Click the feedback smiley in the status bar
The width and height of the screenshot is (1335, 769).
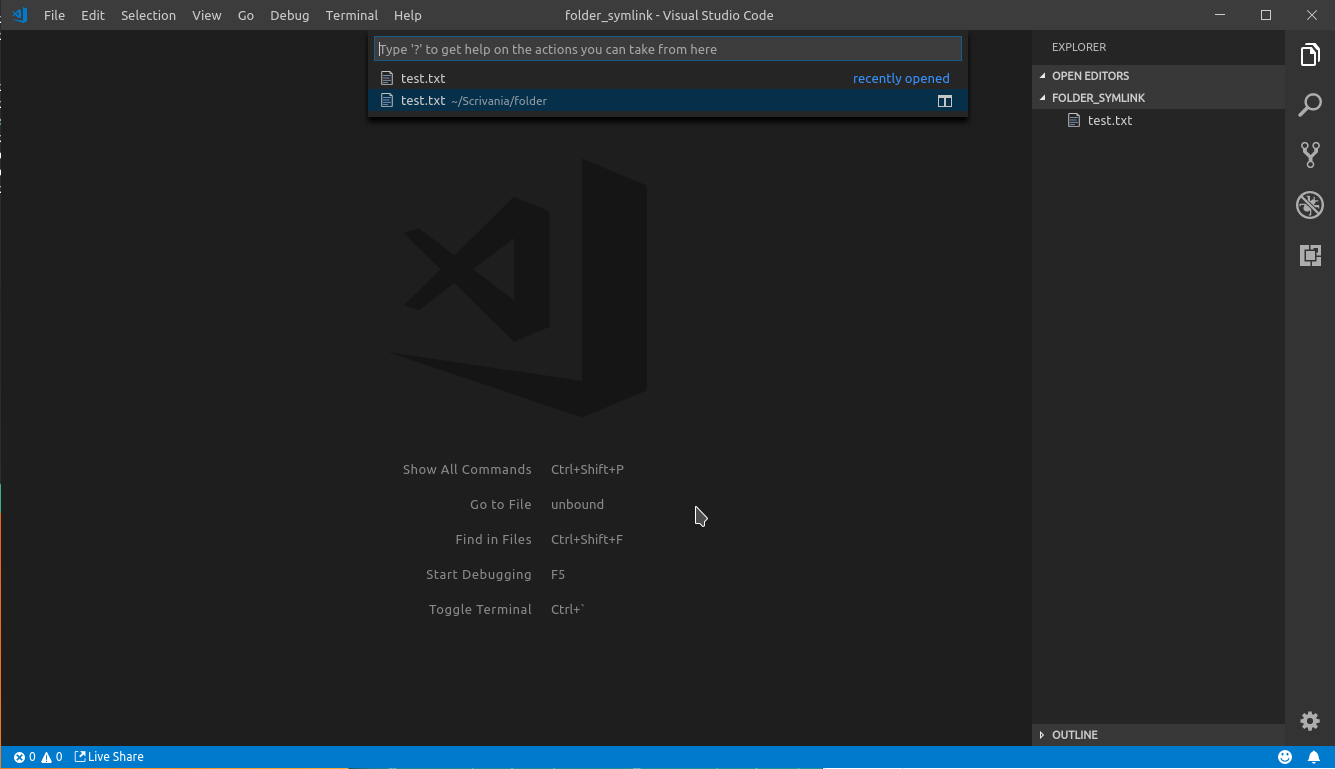(1285, 757)
